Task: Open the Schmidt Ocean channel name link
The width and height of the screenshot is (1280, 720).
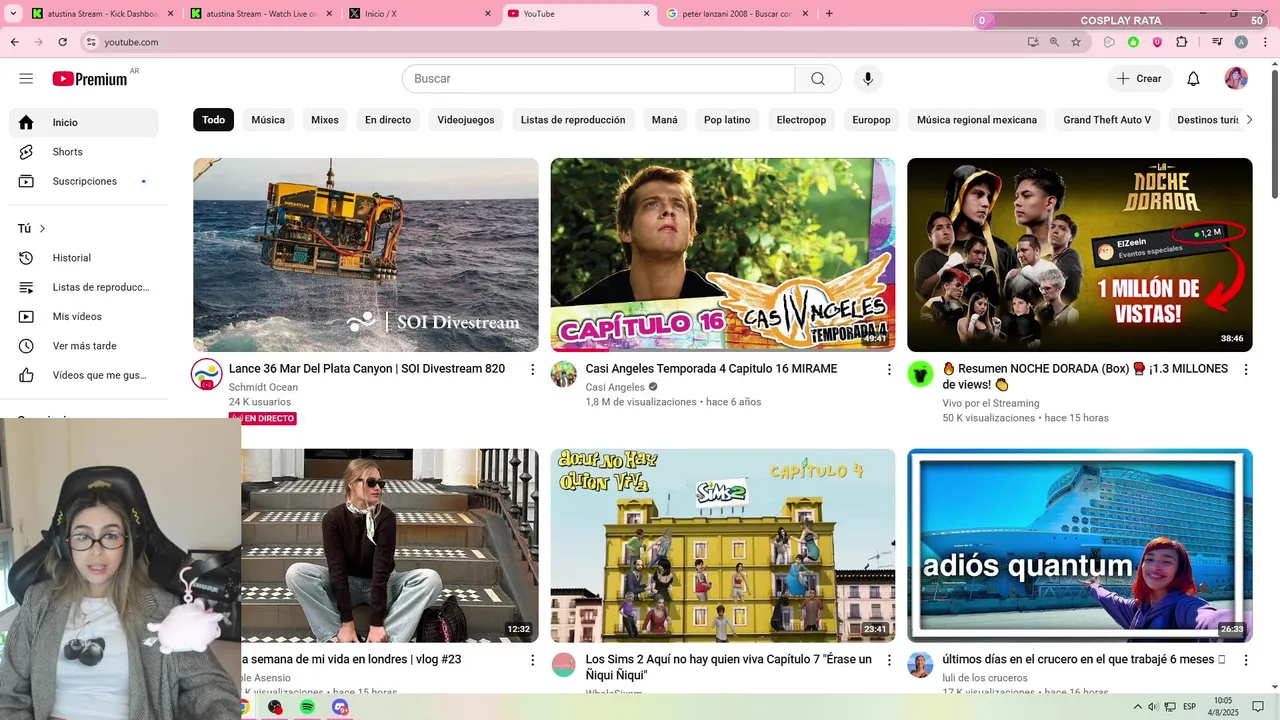Action: pyautogui.click(x=263, y=387)
